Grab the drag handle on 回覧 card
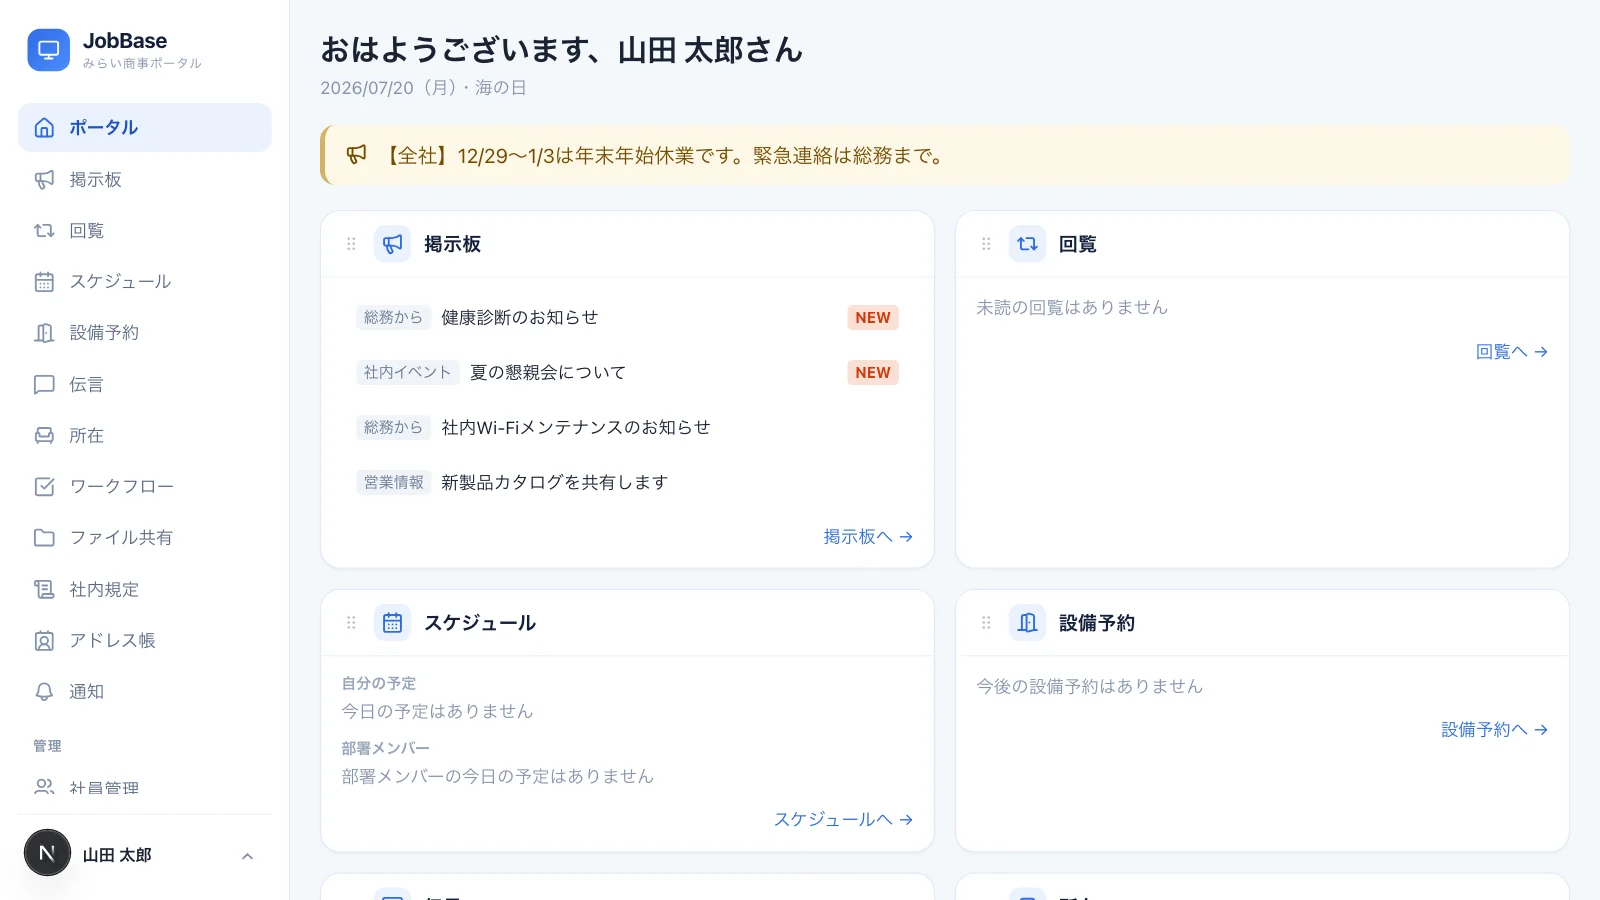1600x900 pixels. tap(986, 244)
